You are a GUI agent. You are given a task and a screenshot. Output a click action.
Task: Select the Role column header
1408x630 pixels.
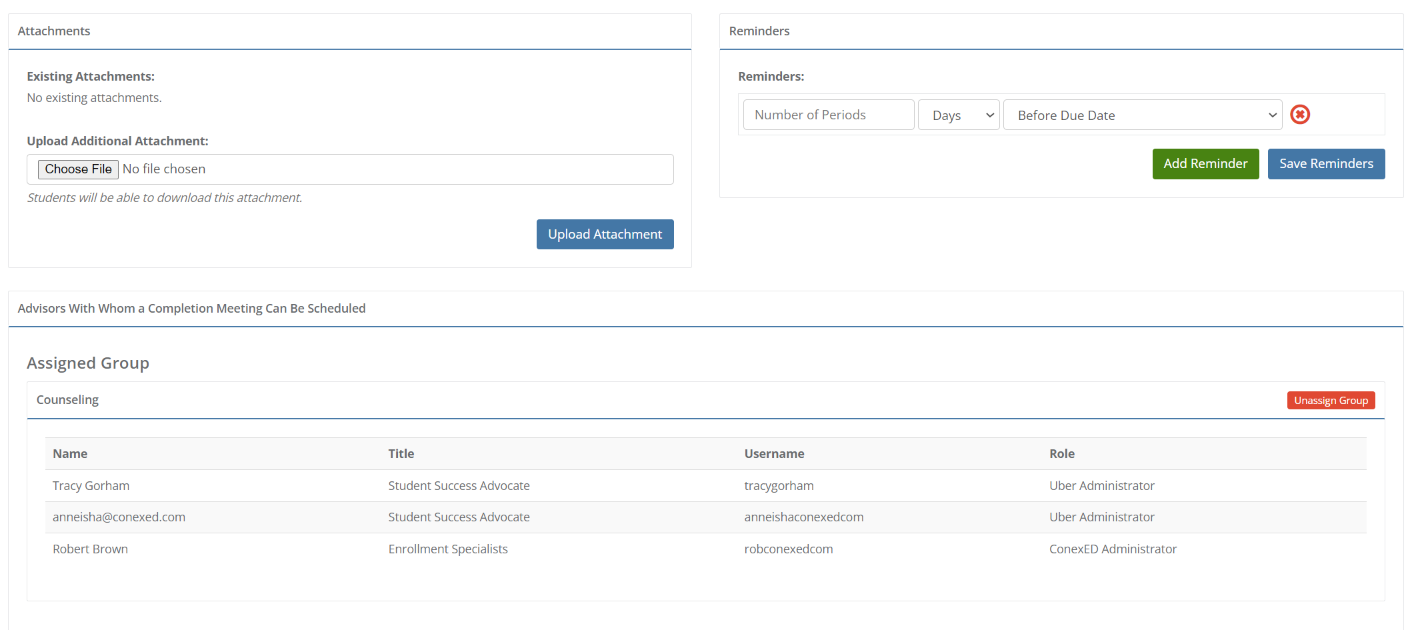tap(1062, 454)
